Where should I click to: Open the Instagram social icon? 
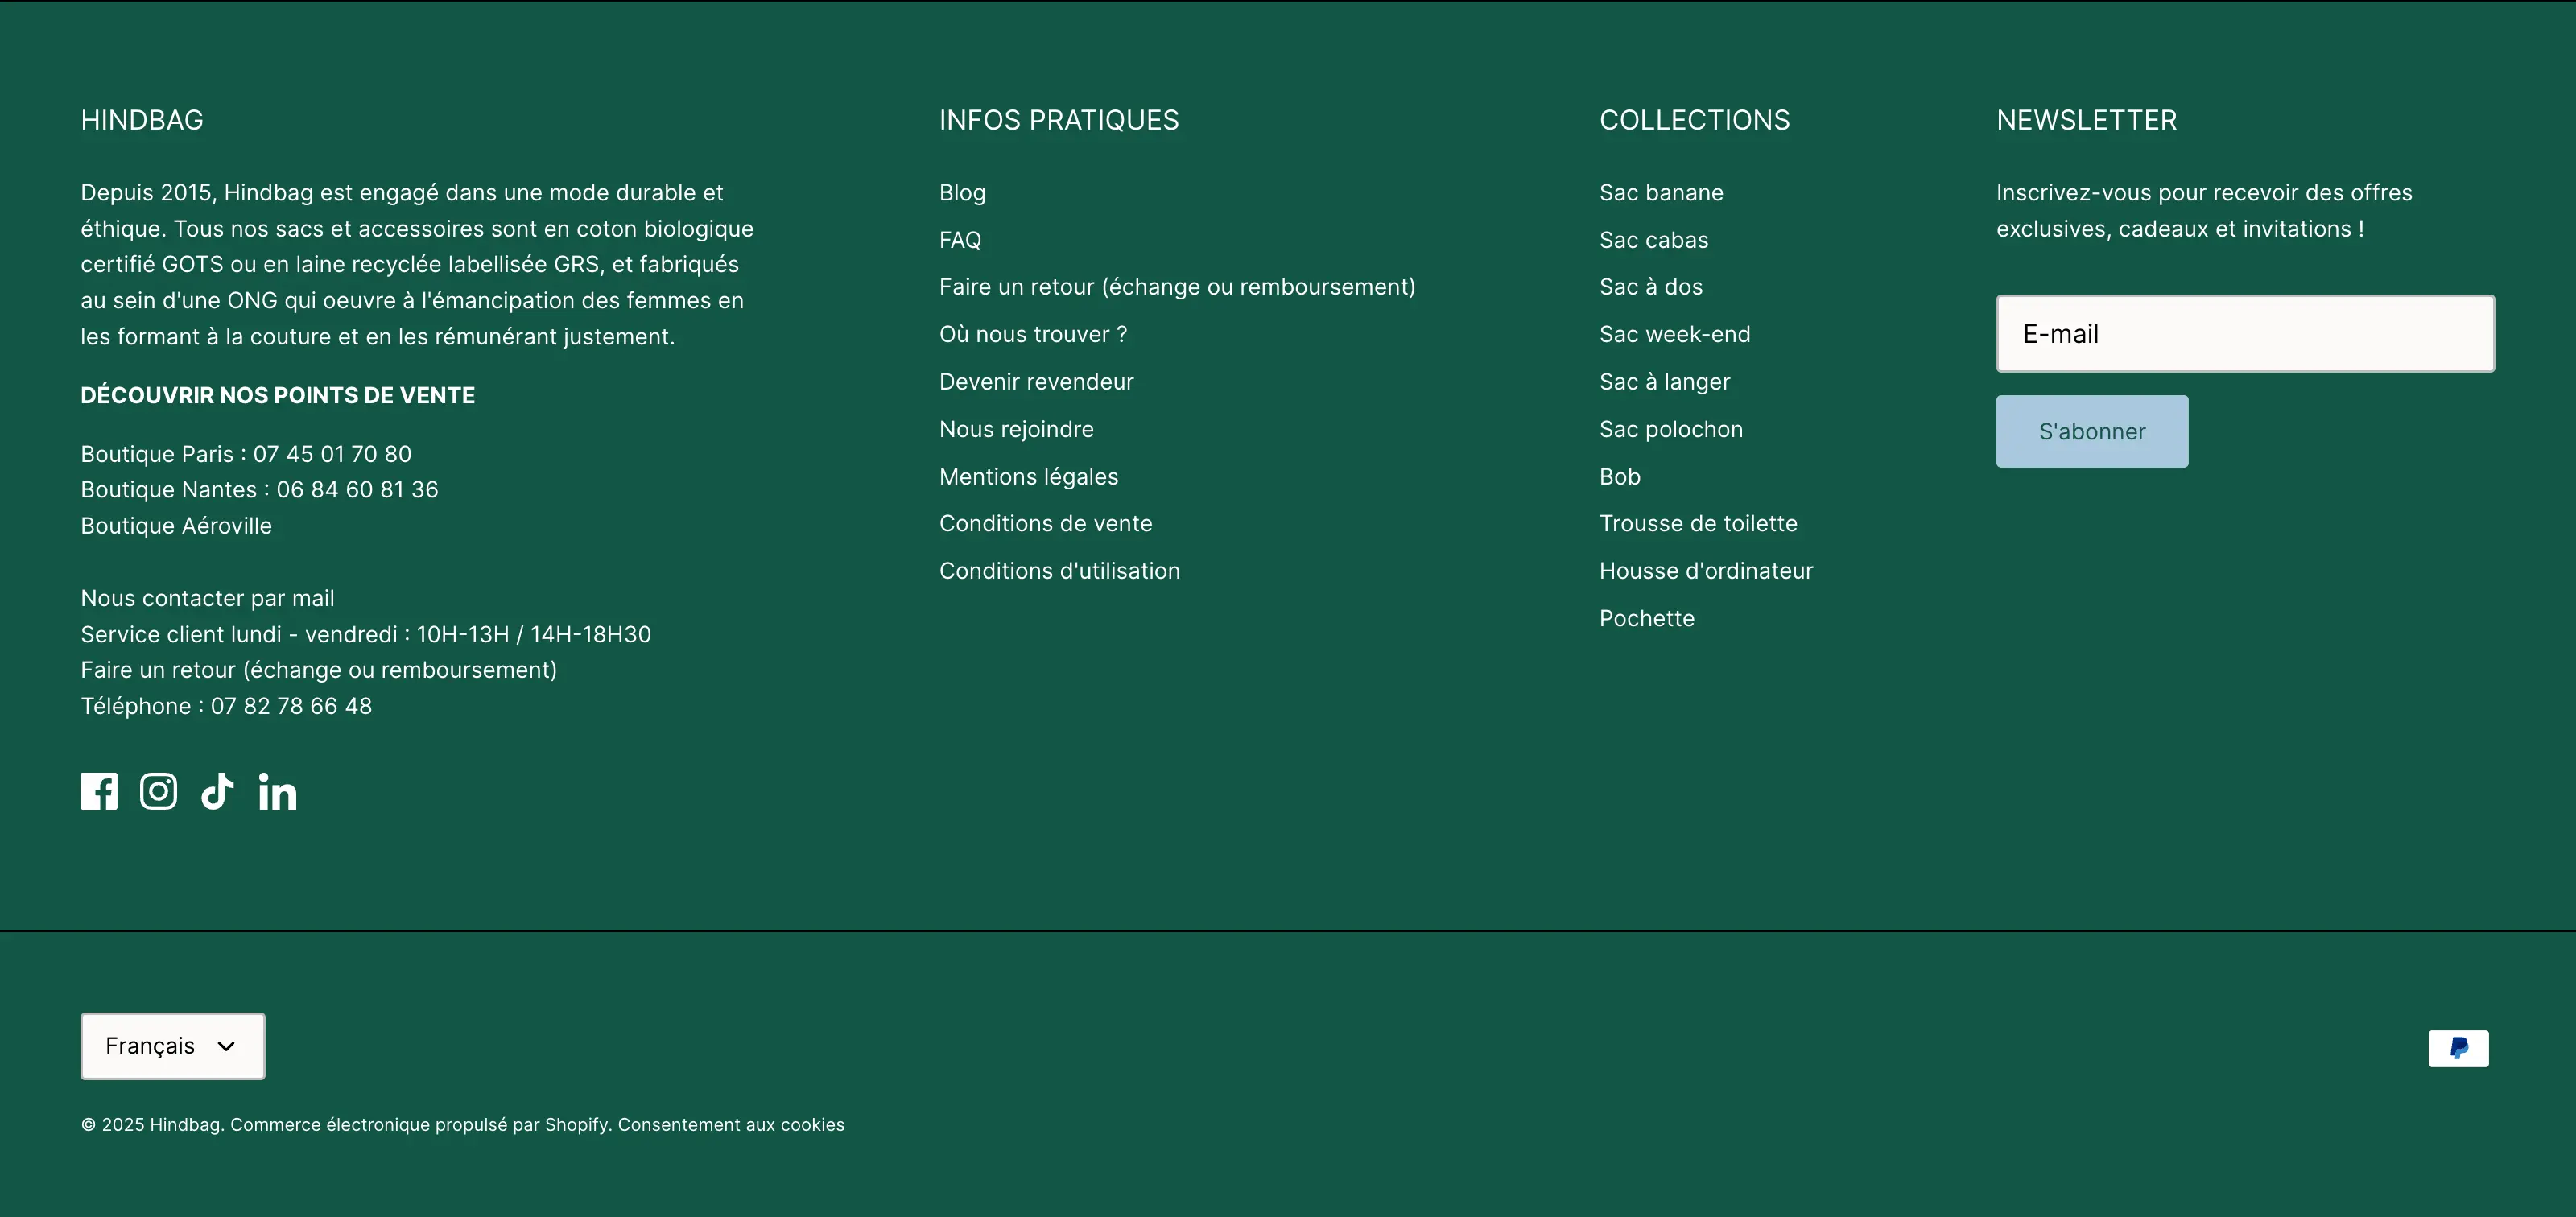tap(158, 791)
